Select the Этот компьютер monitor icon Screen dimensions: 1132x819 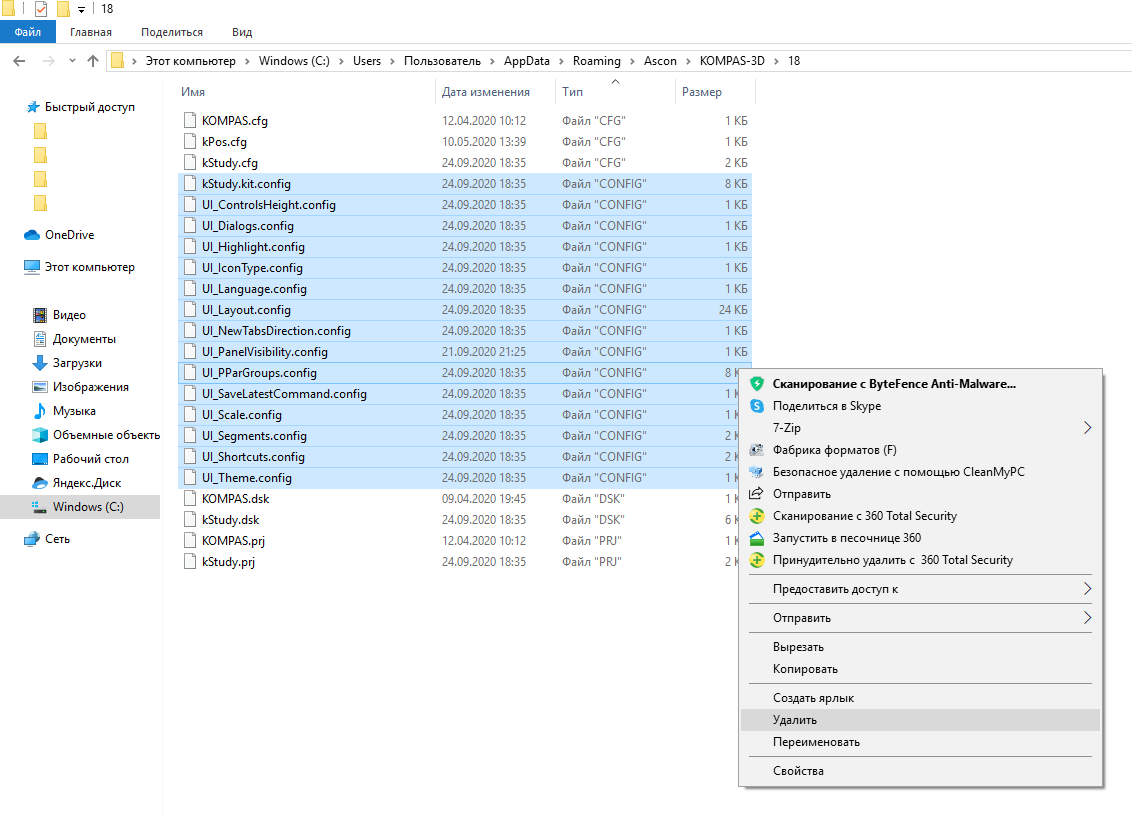pos(32,267)
